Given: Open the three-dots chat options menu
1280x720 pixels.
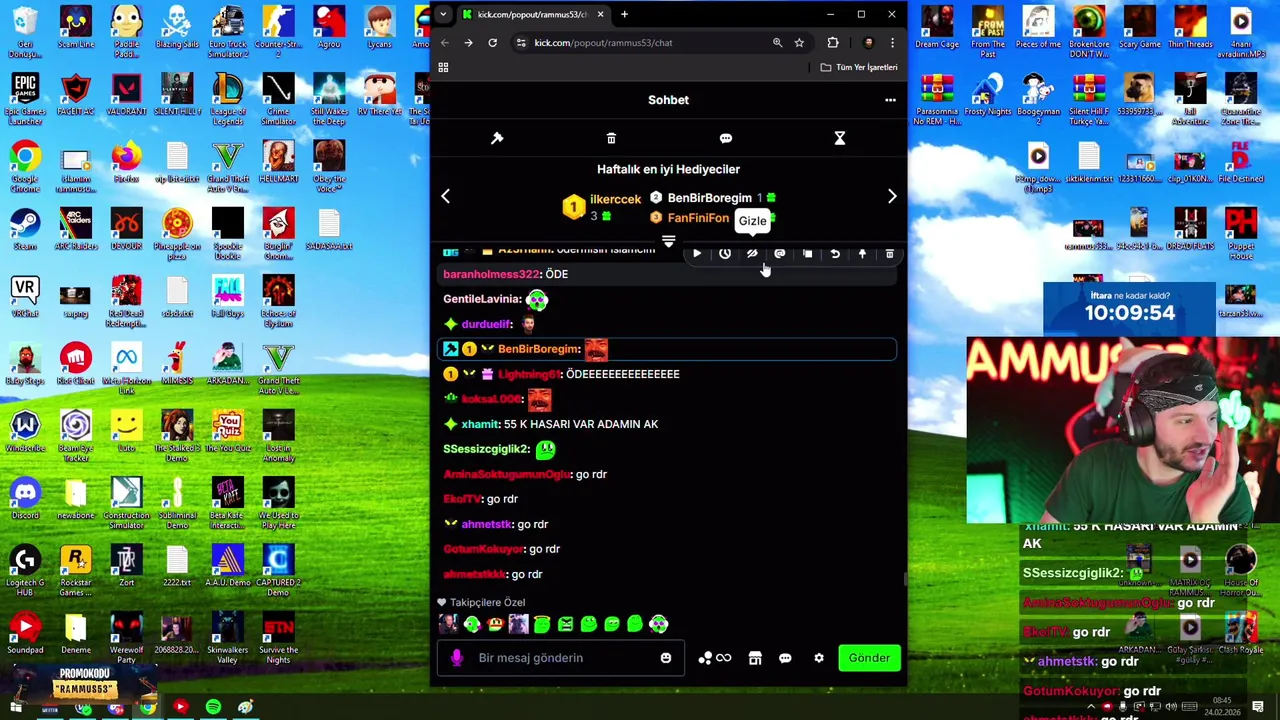Looking at the screenshot, I should pyautogui.click(x=890, y=100).
